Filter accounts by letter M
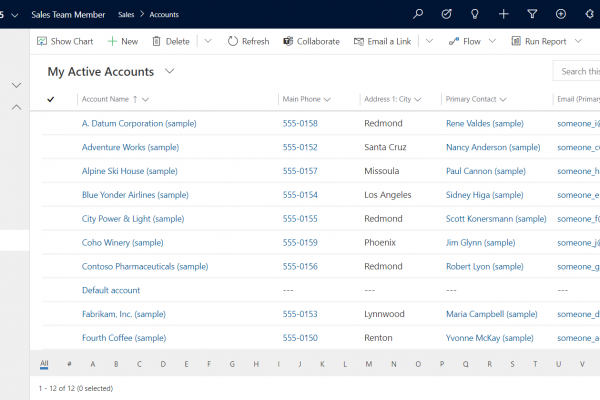 pyautogui.click(x=368, y=364)
